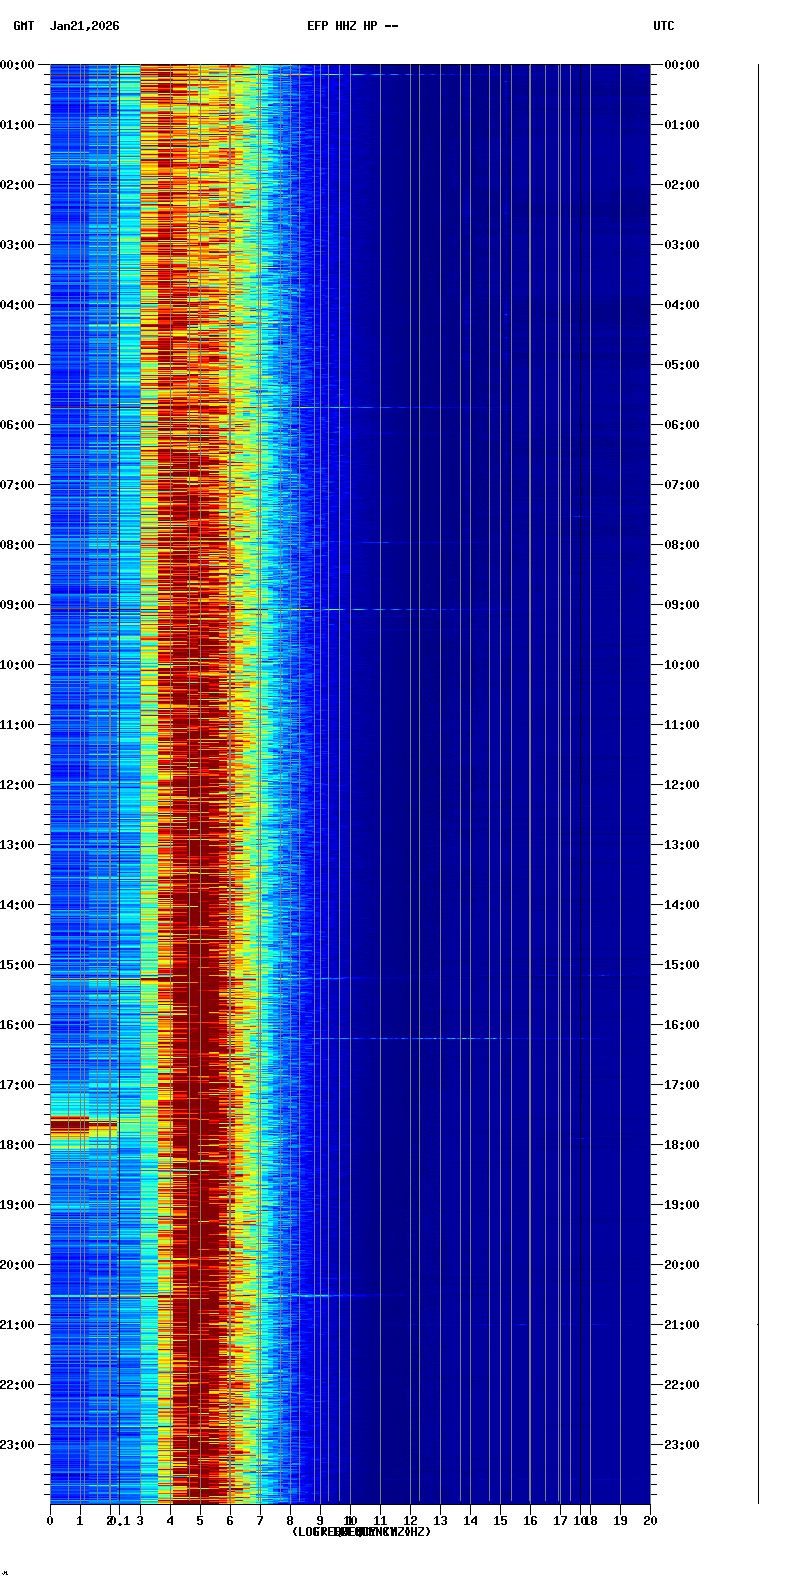Select the 06:00 mark on left time axis
802x1584 pixels.
[x=18, y=425]
